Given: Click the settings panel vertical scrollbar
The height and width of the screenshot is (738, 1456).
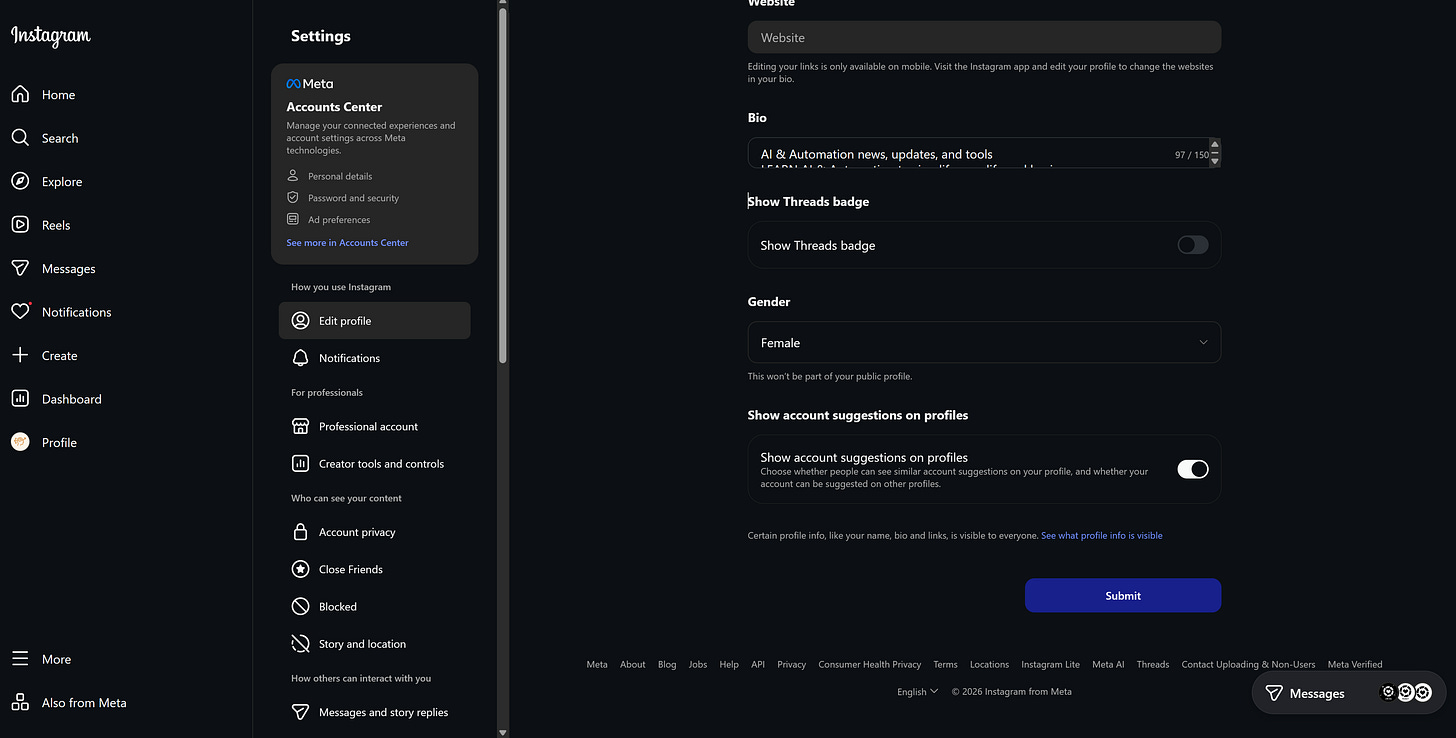Looking at the screenshot, I should click(x=503, y=185).
